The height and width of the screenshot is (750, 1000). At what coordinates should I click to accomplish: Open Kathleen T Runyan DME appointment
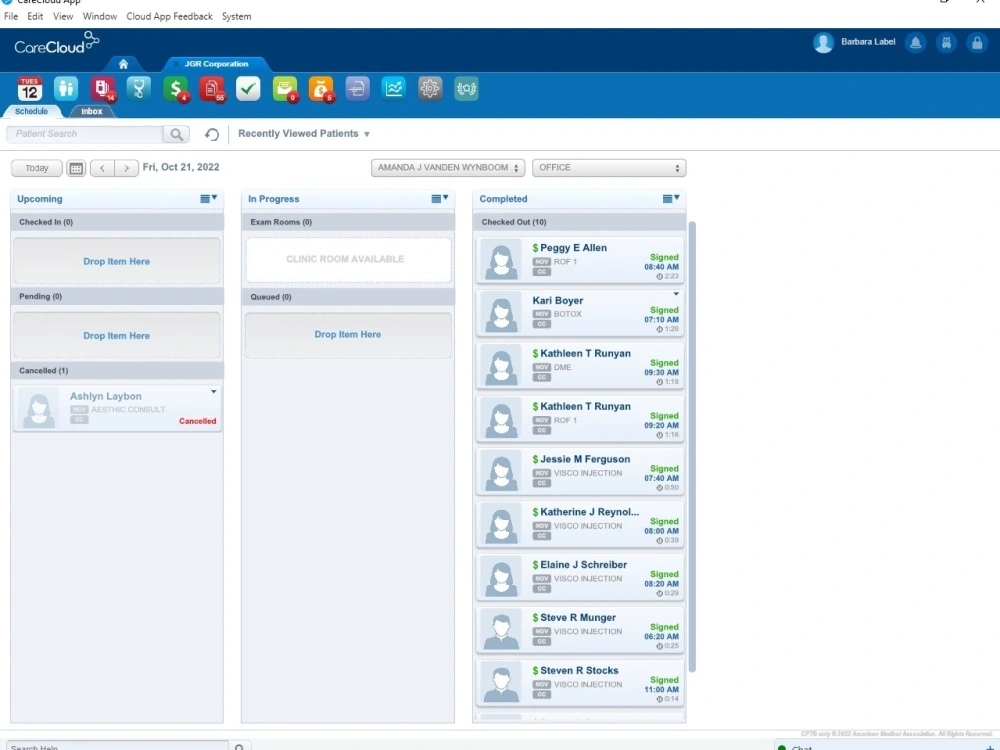tap(580, 365)
